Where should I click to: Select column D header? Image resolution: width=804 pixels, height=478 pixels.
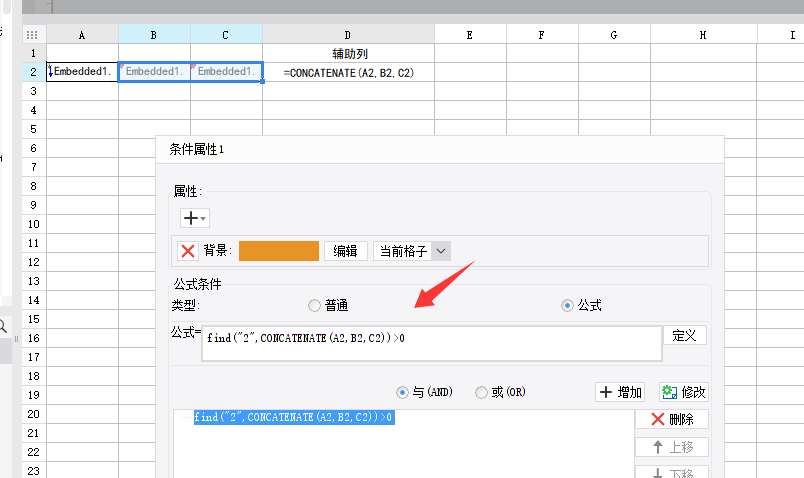tap(348, 35)
